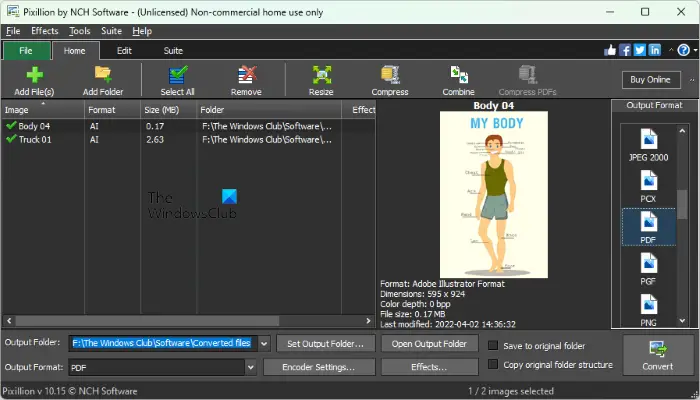Open the dropdown arrow next to help icon
This screenshot has width=700, height=400.
pyautogui.click(x=695, y=51)
